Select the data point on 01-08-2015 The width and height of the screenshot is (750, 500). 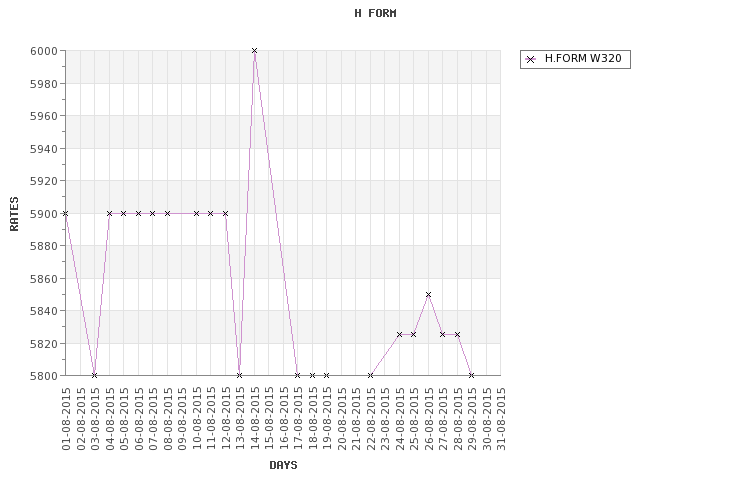click(x=66, y=213)
